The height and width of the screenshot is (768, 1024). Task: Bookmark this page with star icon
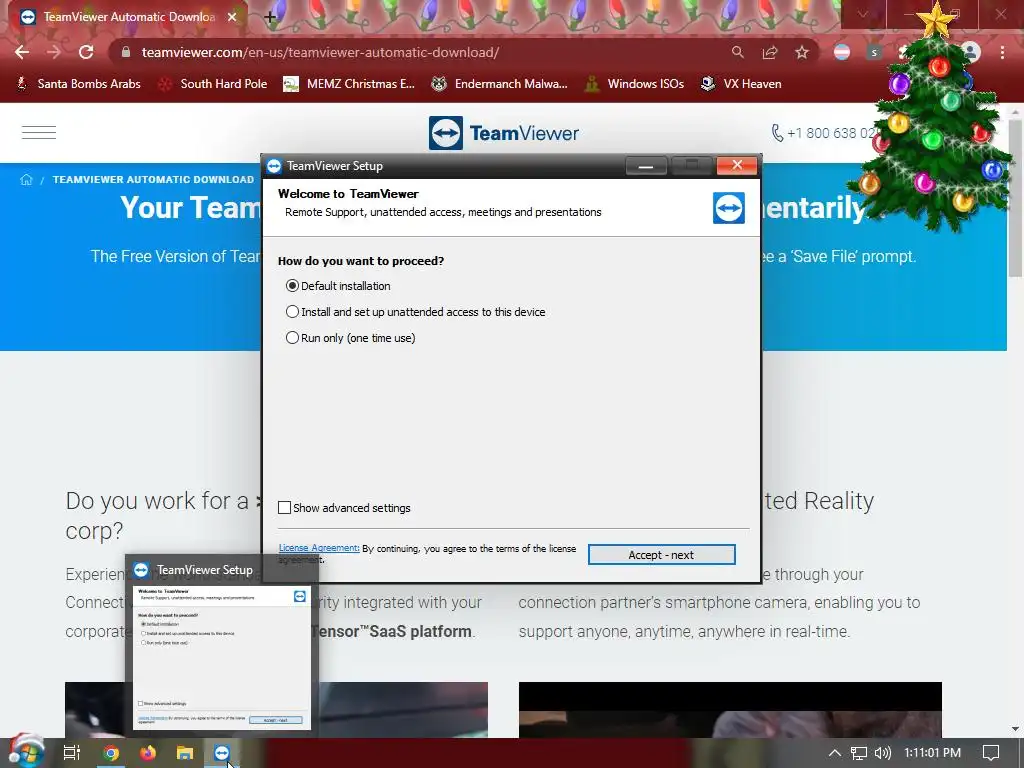click(x=802, y=52)
